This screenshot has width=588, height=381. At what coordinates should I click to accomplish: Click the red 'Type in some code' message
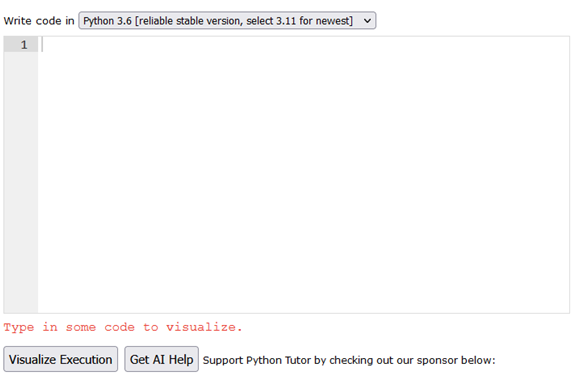pyautogui.click(x=123, y=327)
